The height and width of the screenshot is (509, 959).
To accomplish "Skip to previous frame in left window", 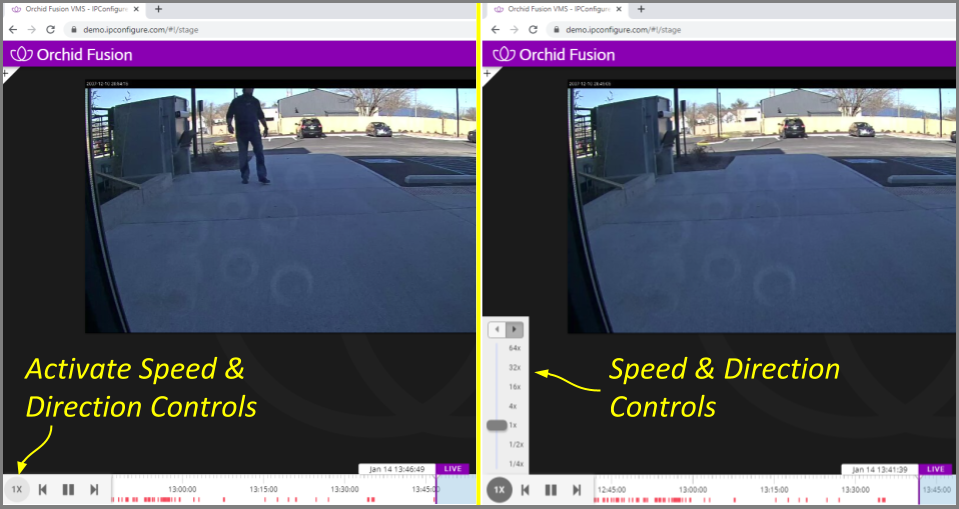I will [x=43, y=489].
